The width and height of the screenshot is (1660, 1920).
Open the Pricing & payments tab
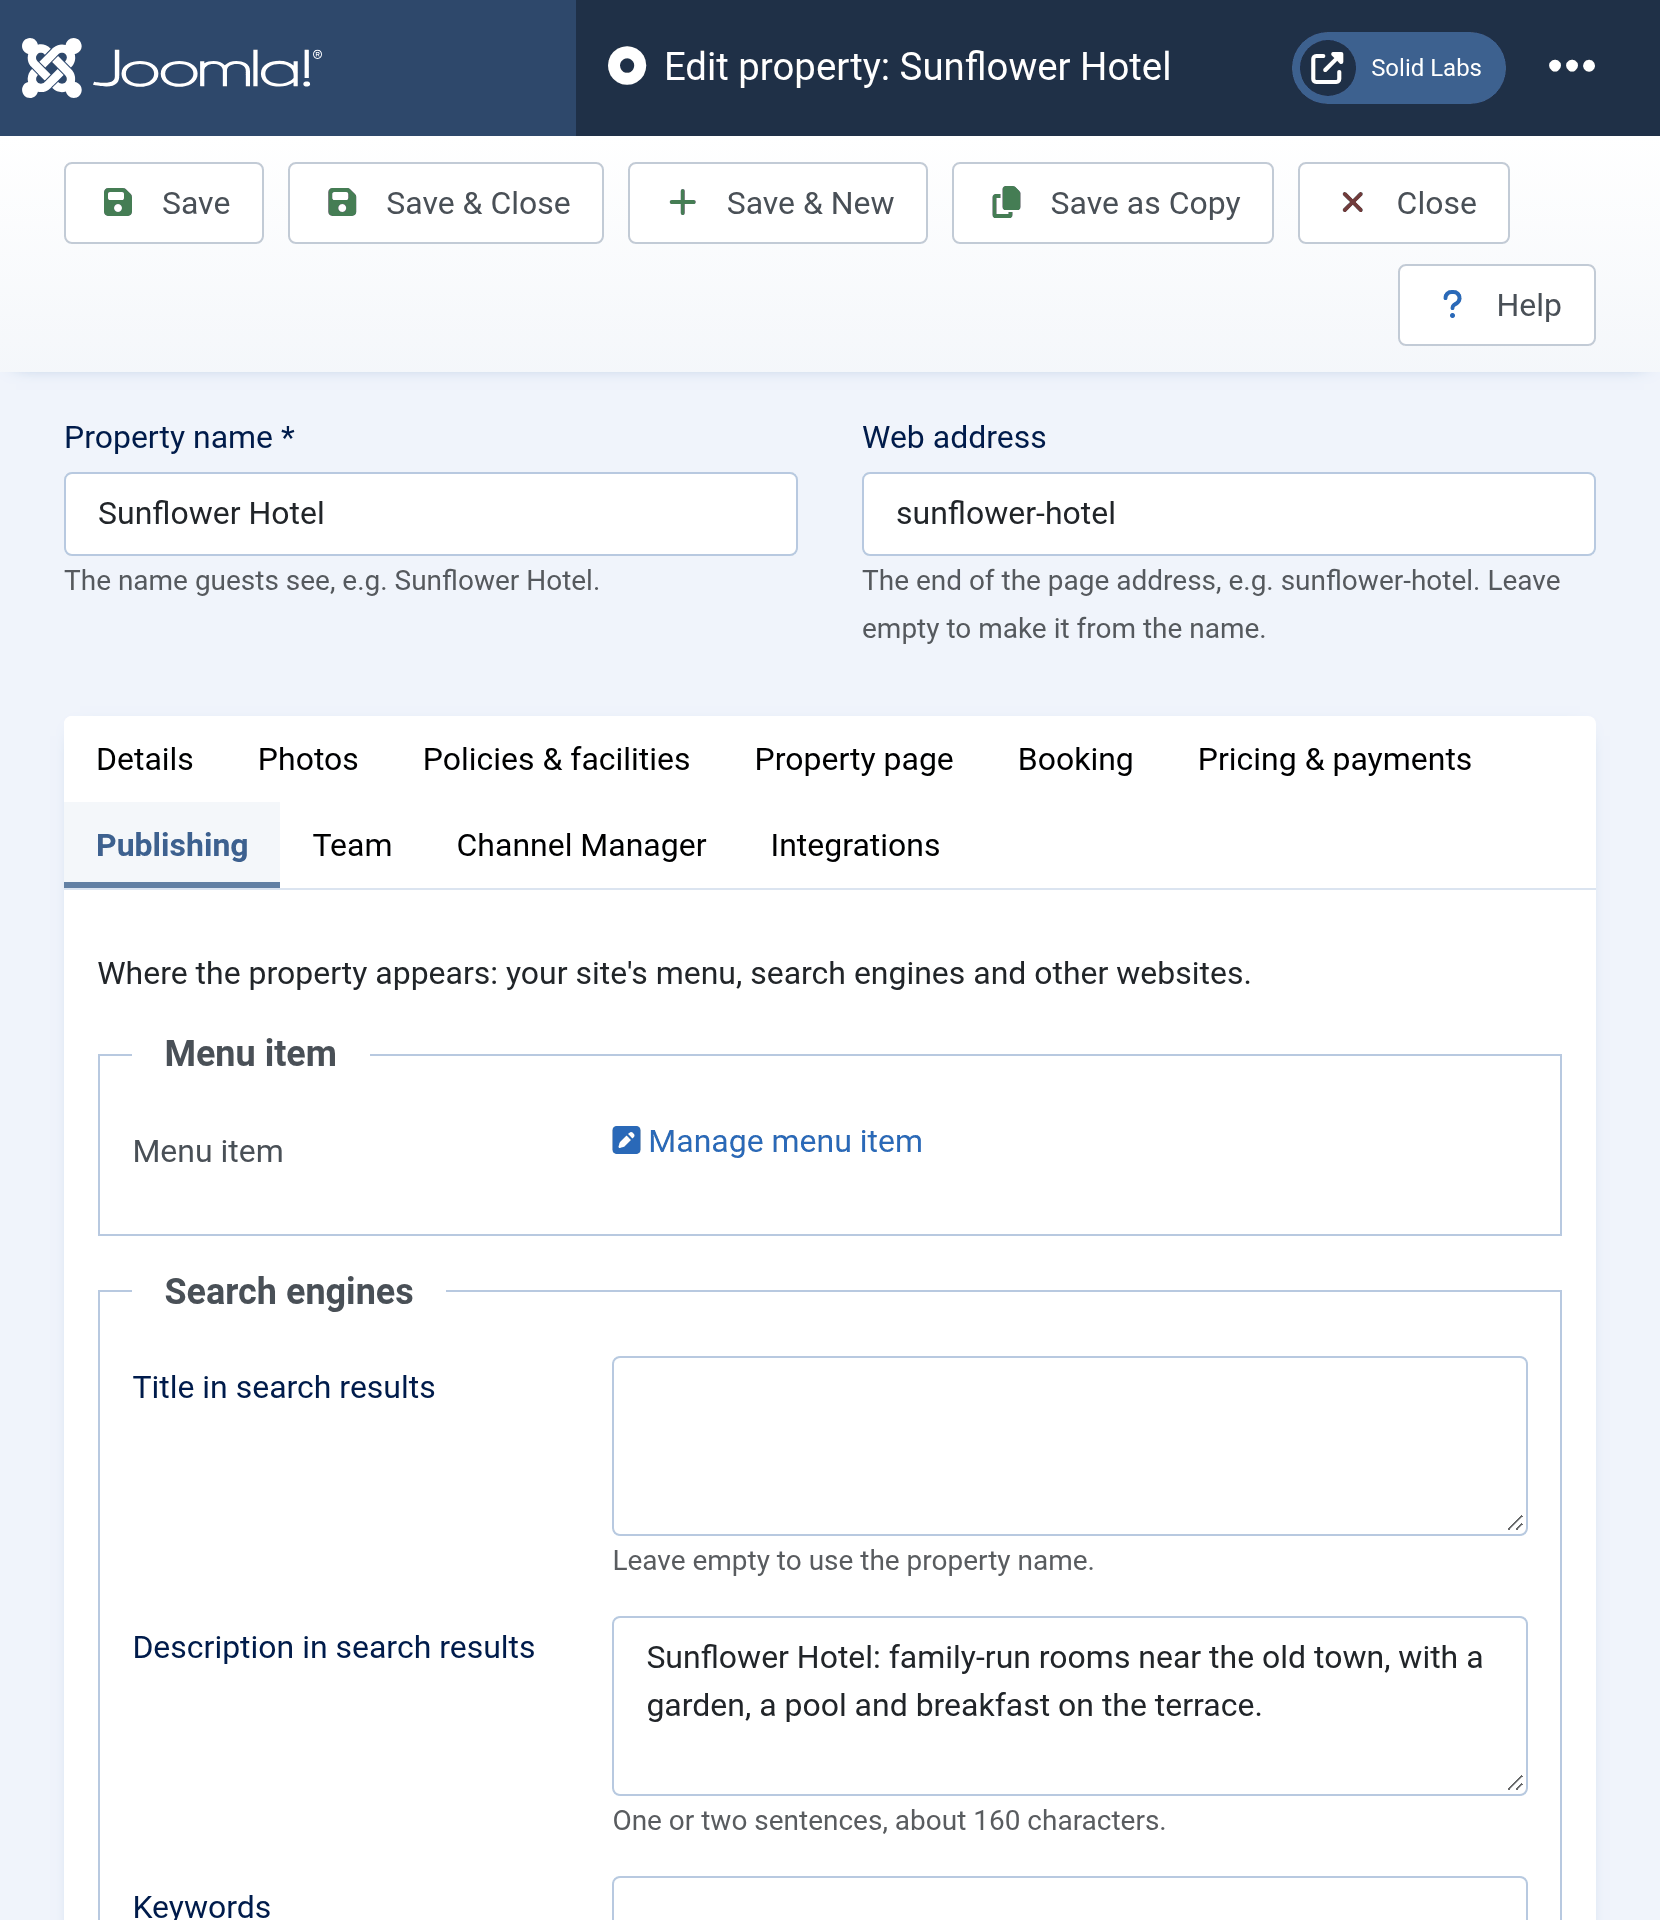pyautogui.click(x=1335, y=759)
